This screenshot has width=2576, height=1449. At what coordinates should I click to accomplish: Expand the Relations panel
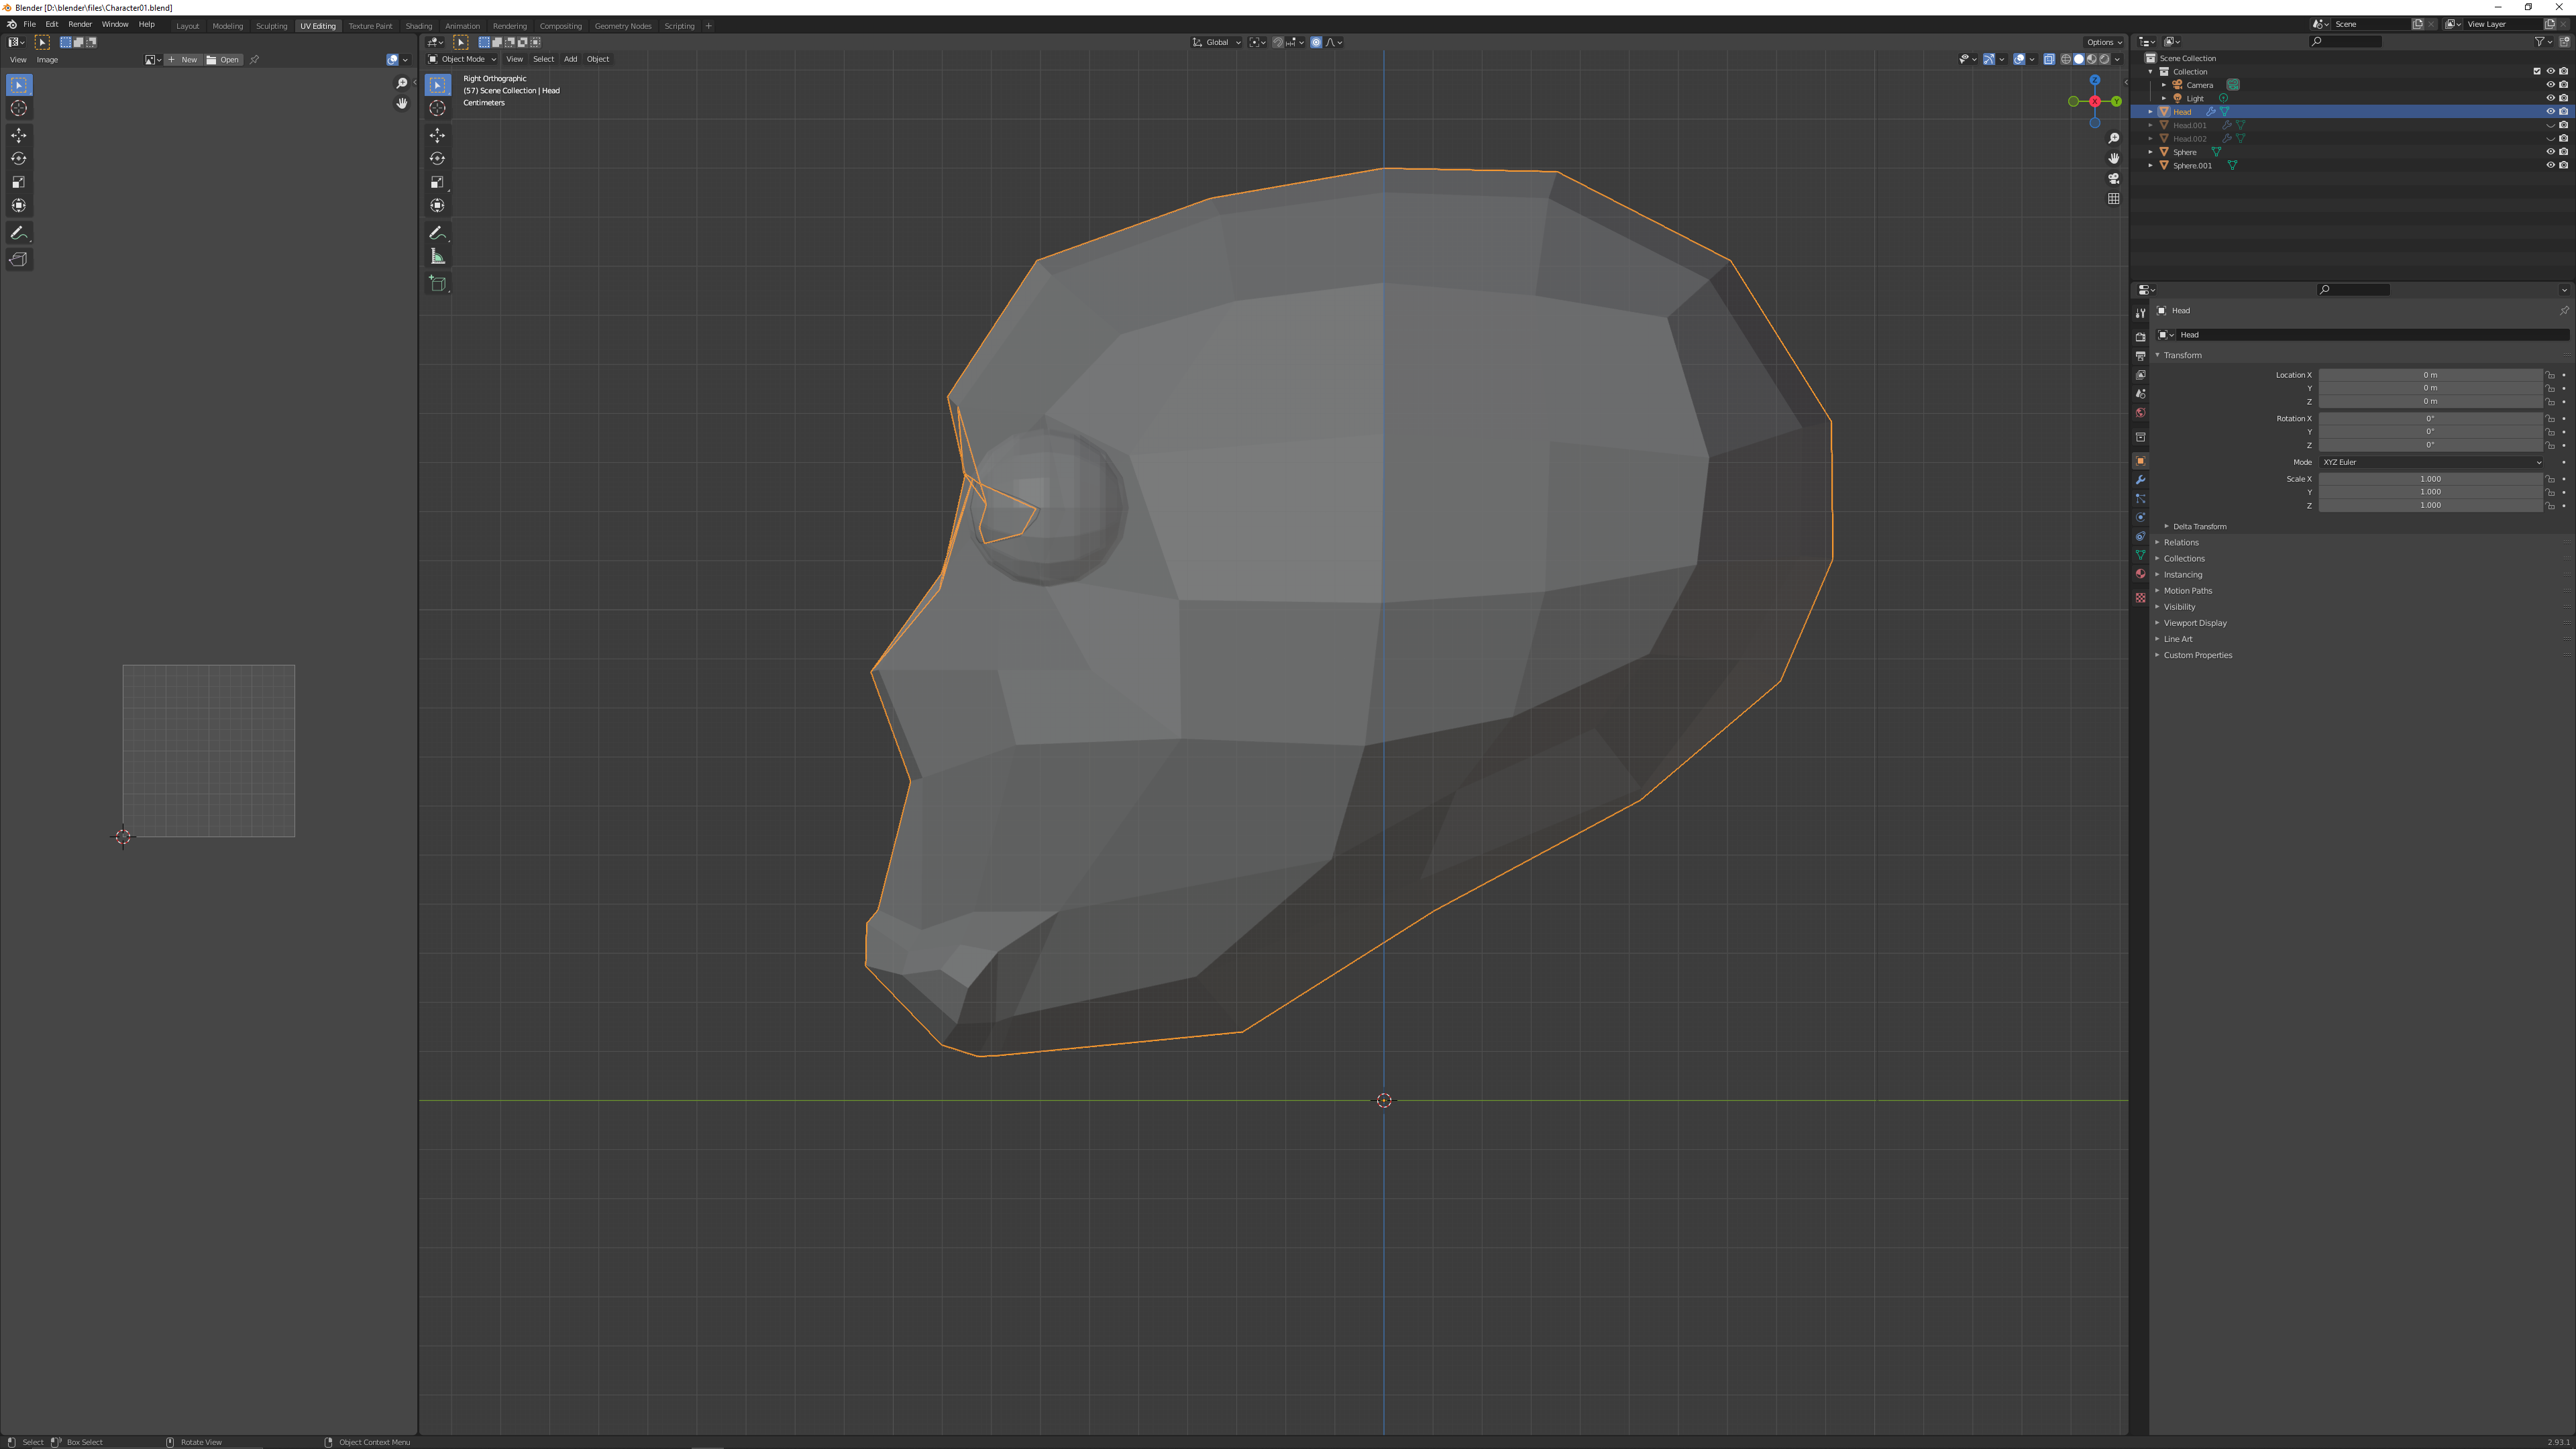tap(2181, 542)
